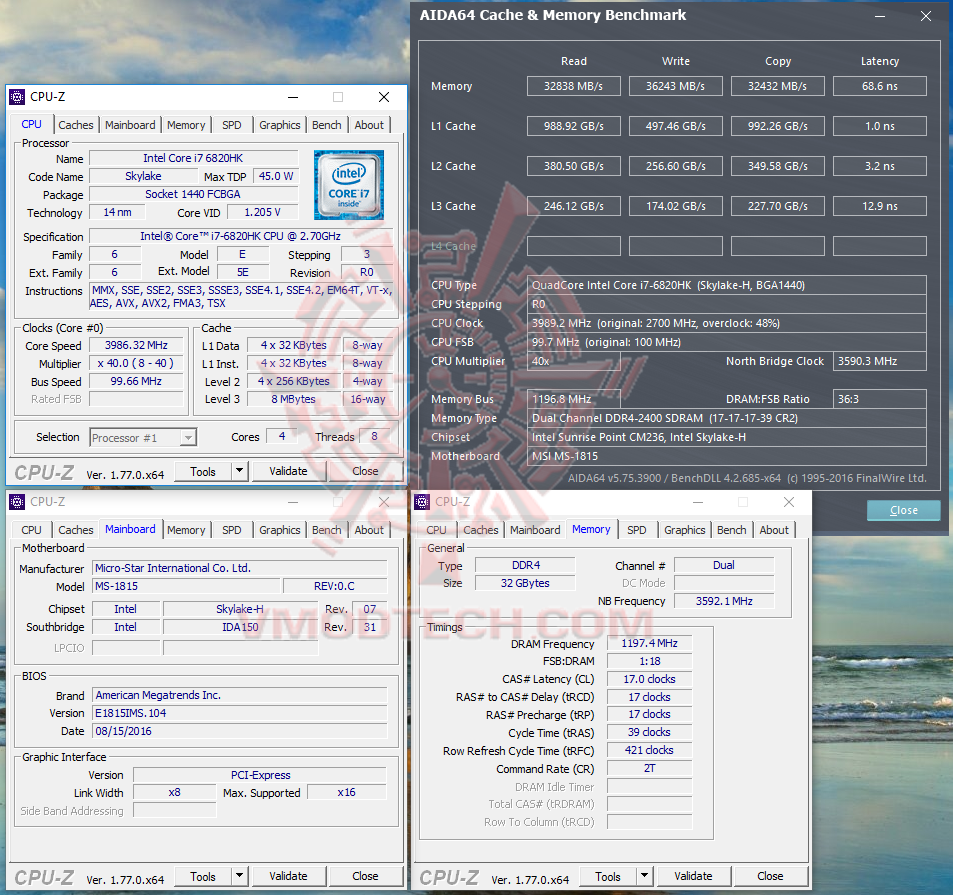
Task: Select Mainboard tab in the Memory CPU-Z window
Action: click(x=535, y=530)
